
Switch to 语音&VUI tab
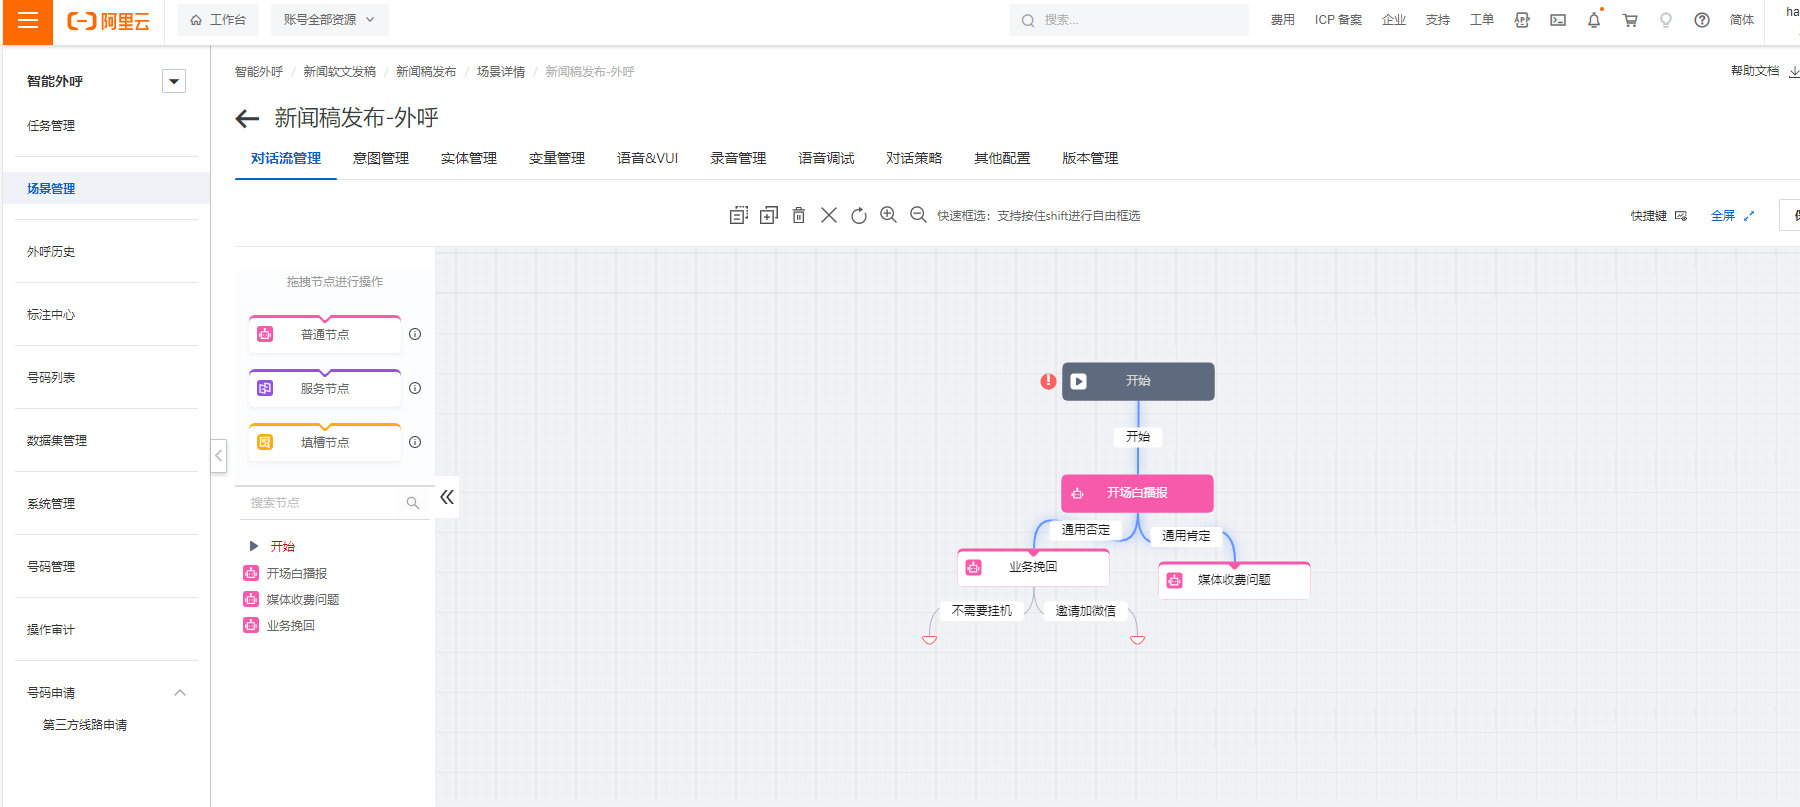coord(648,158)
